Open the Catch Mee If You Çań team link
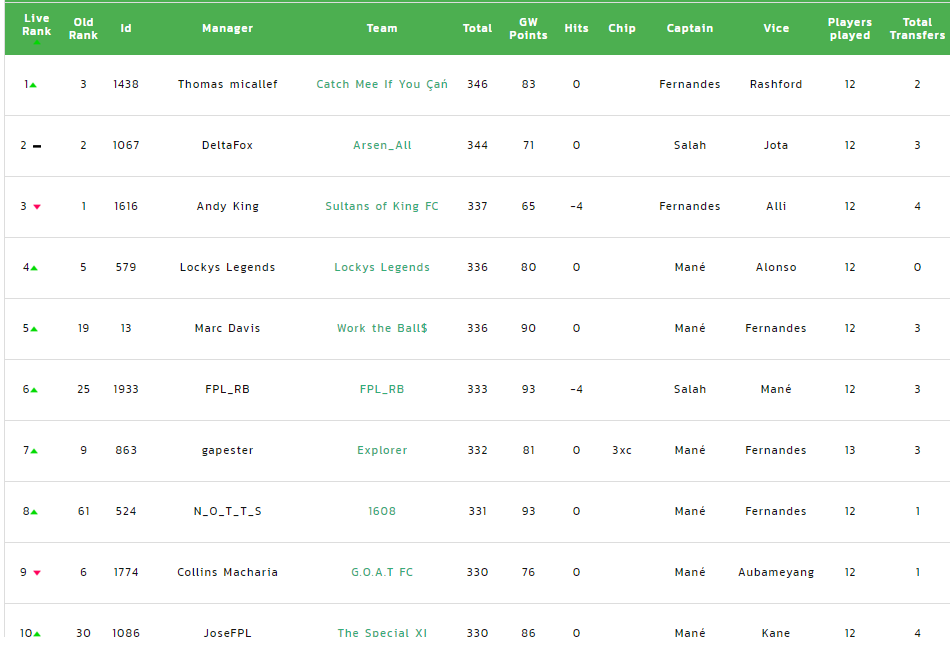The height and width of the screenshot is (658, 950). [382, 84]
